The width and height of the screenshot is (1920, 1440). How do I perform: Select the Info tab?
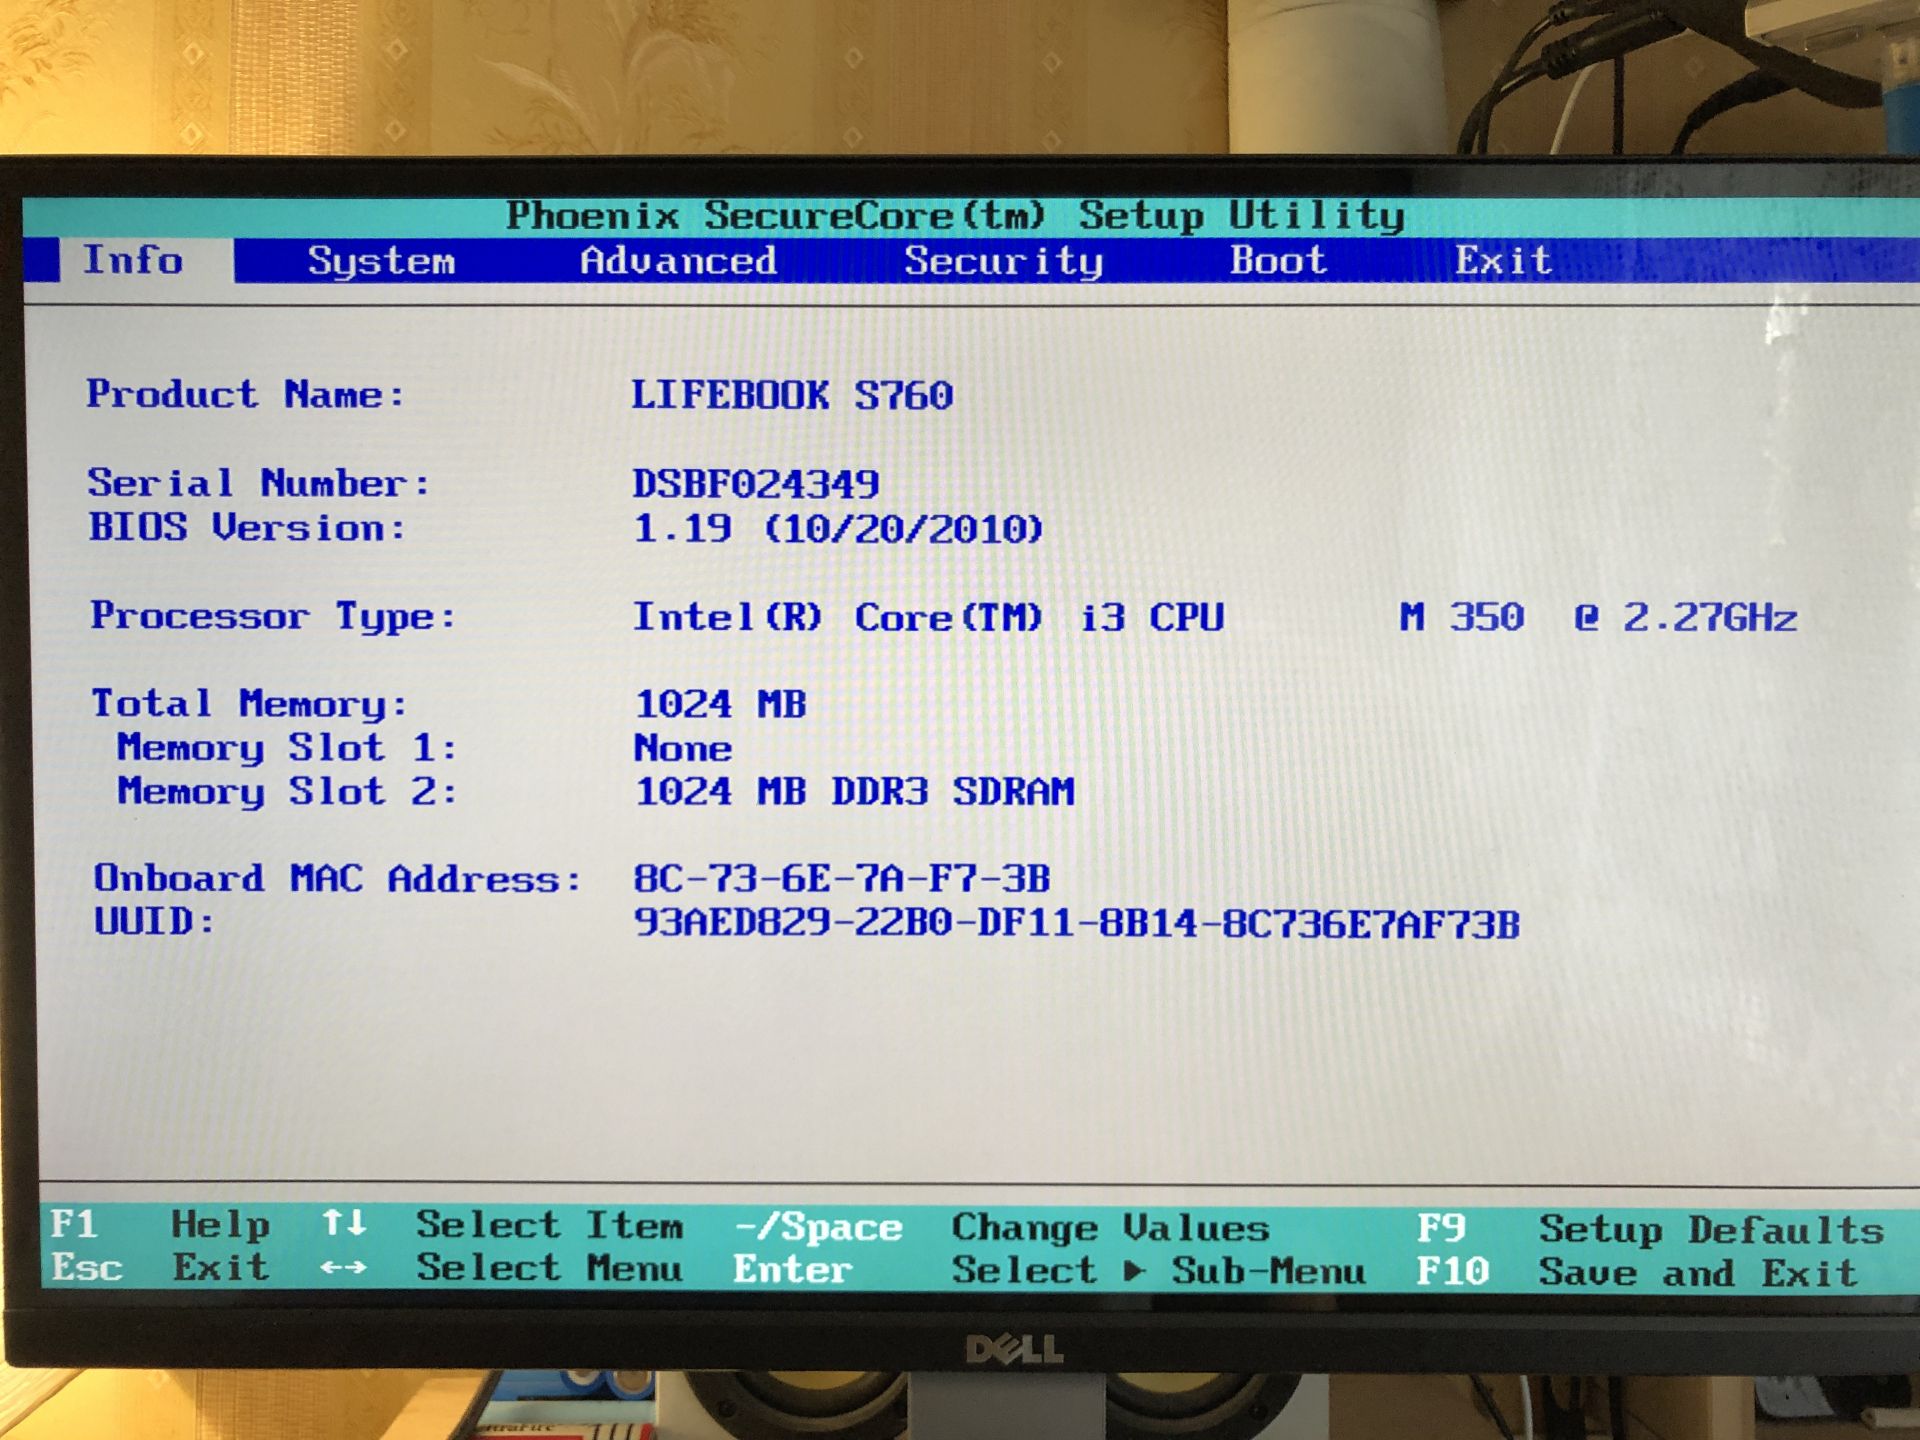[133, 260]
